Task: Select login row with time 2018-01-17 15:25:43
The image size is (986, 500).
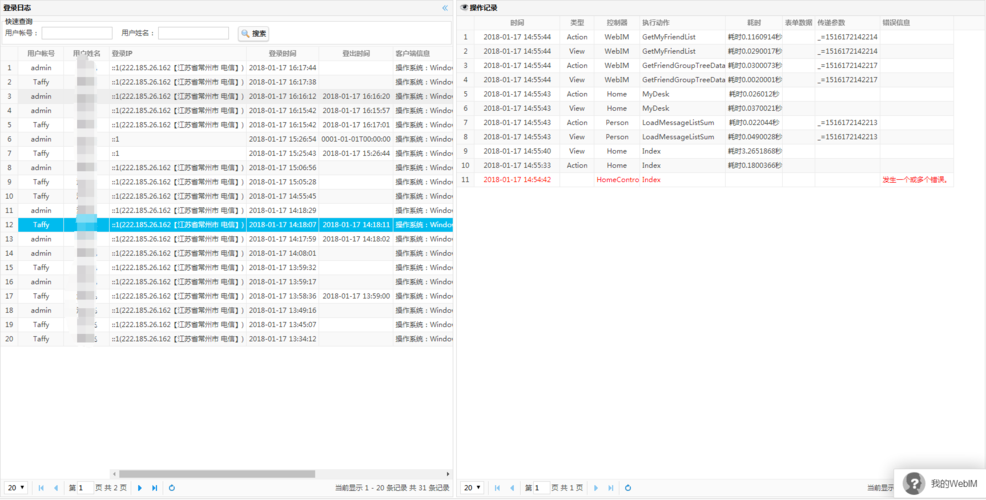Action: (226, 153)
